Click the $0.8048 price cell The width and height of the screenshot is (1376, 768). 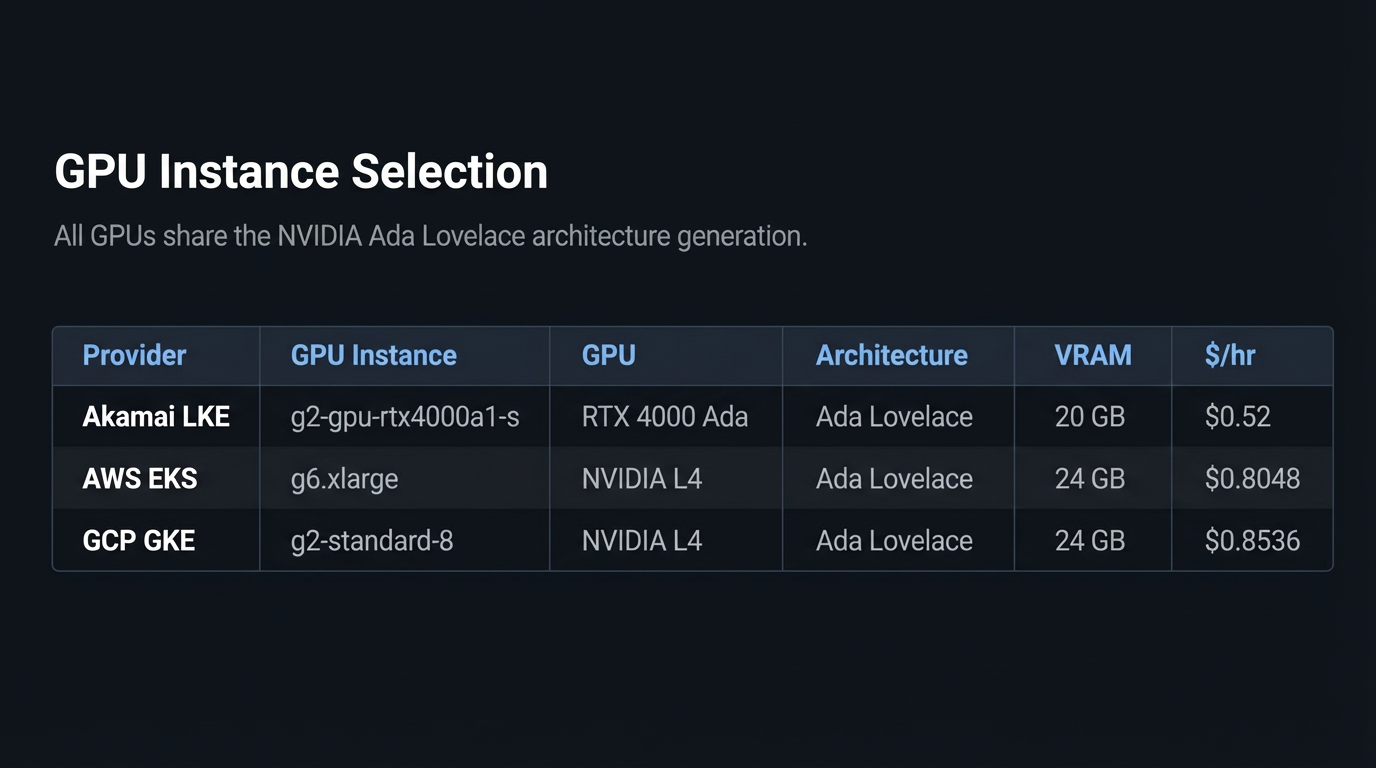[x=1252, y=478]
